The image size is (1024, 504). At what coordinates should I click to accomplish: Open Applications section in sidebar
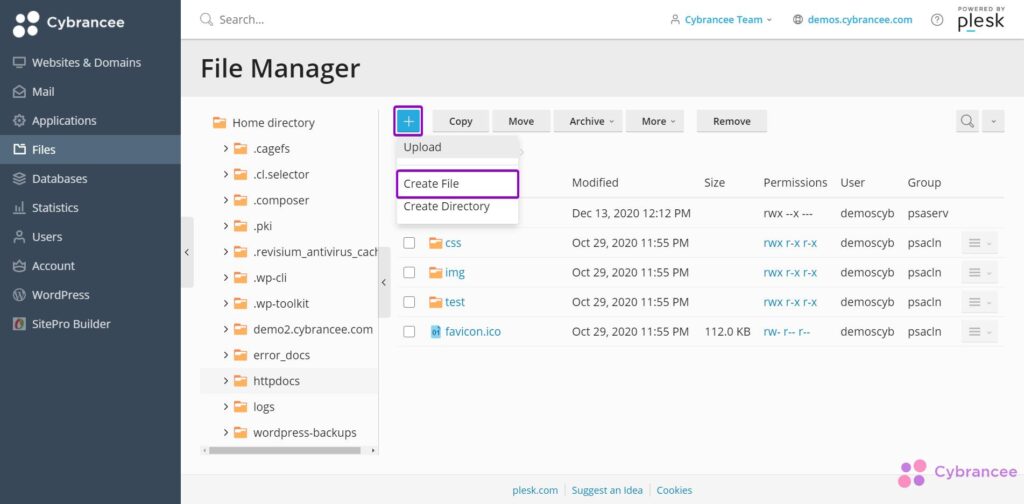(90, 121)
